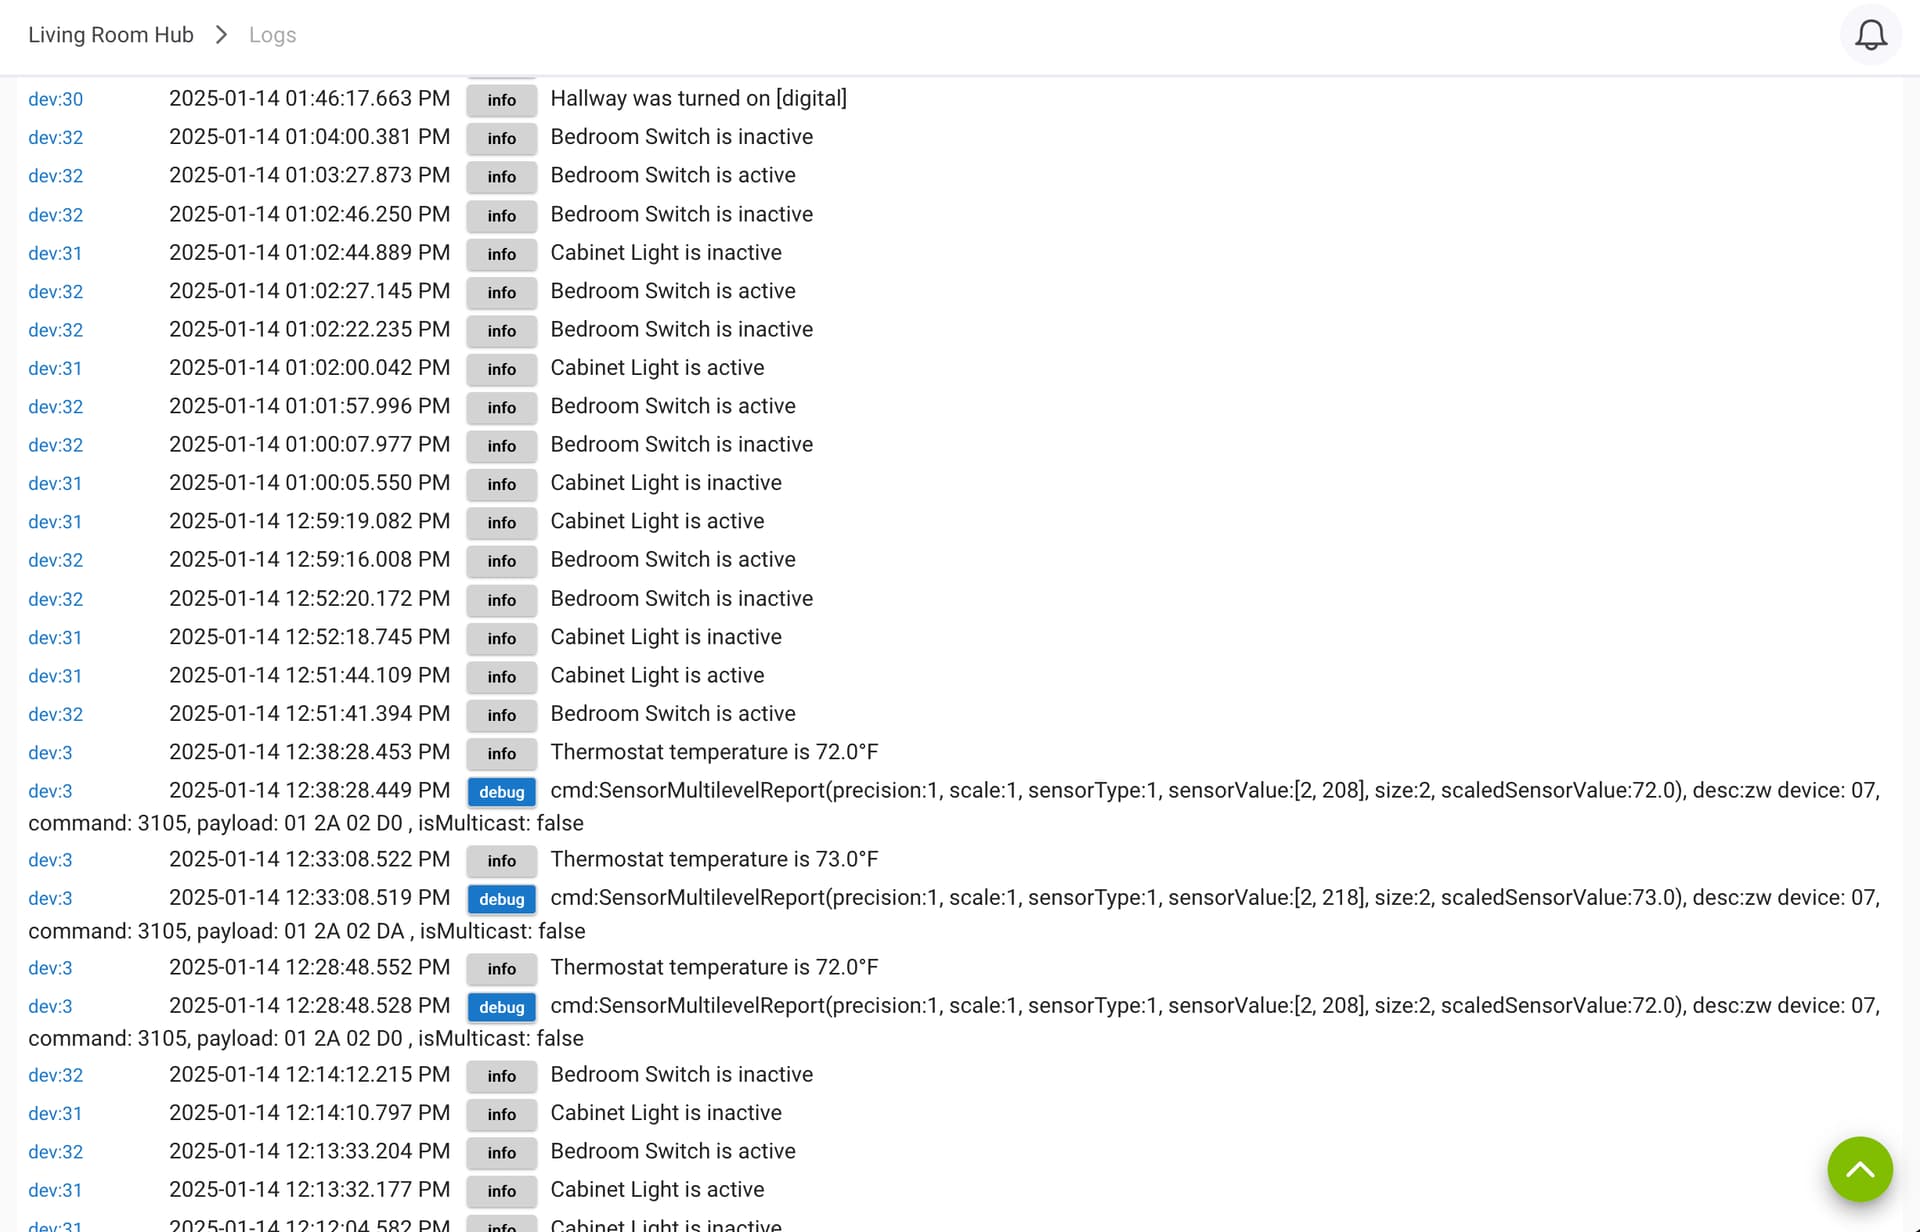Viewport: 1920px width, 1232px height.
Task: Click the debug badge at 12:33:08.519 PM
Action: click(x=502, y=899)
